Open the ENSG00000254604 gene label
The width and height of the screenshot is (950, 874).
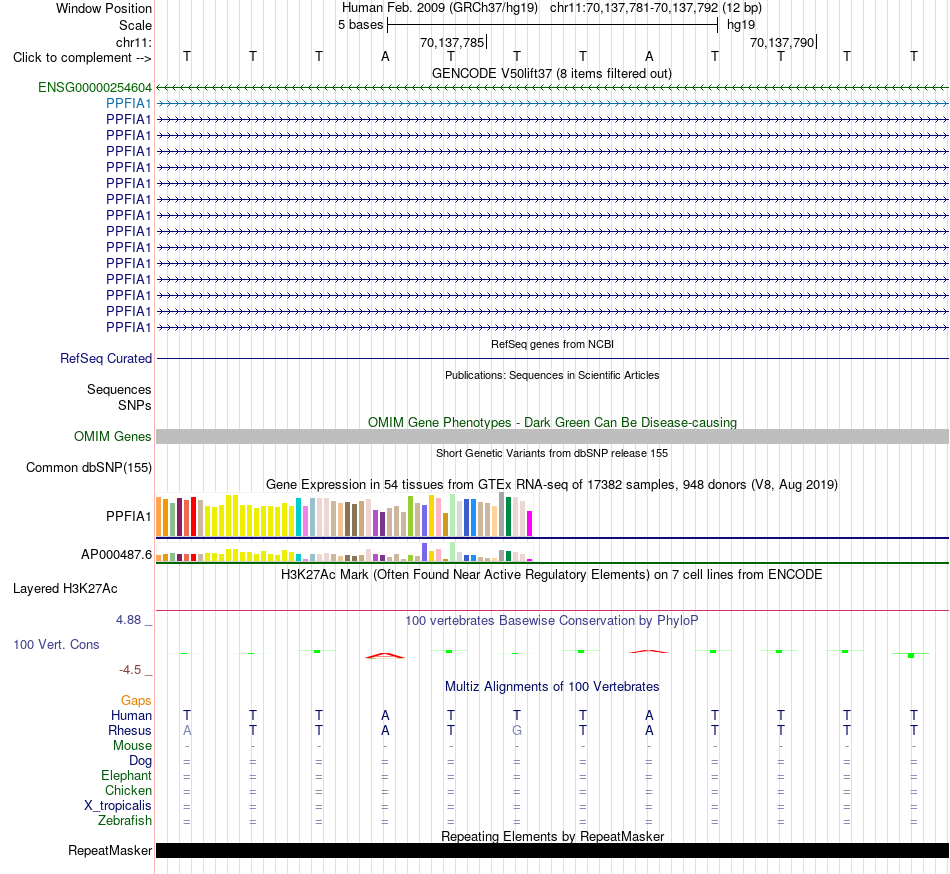point(95,87)
